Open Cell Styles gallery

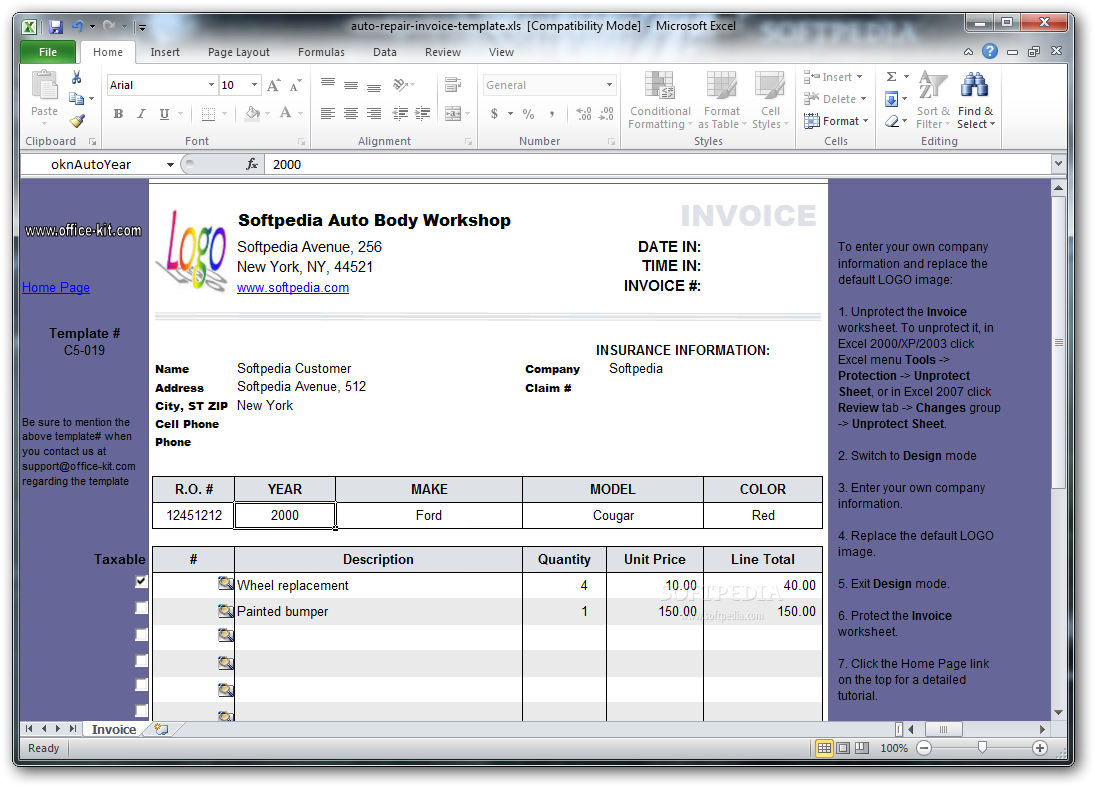[x=770, y=100]
